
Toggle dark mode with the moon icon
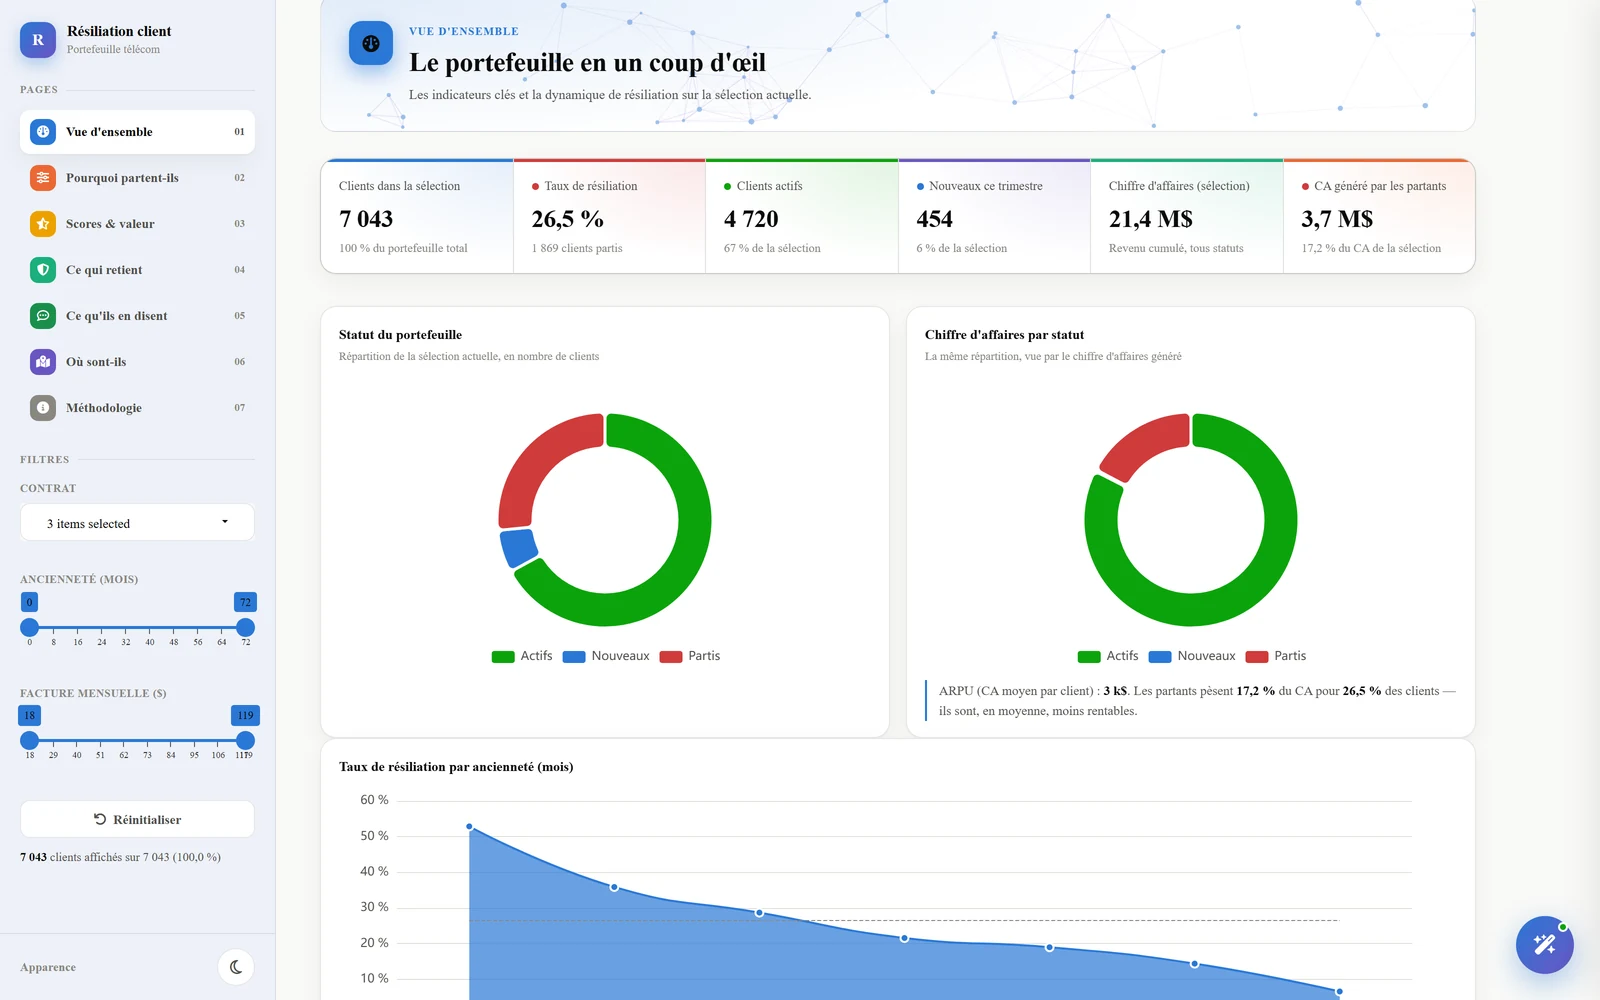pyautogui.click(x=236, y=967)
